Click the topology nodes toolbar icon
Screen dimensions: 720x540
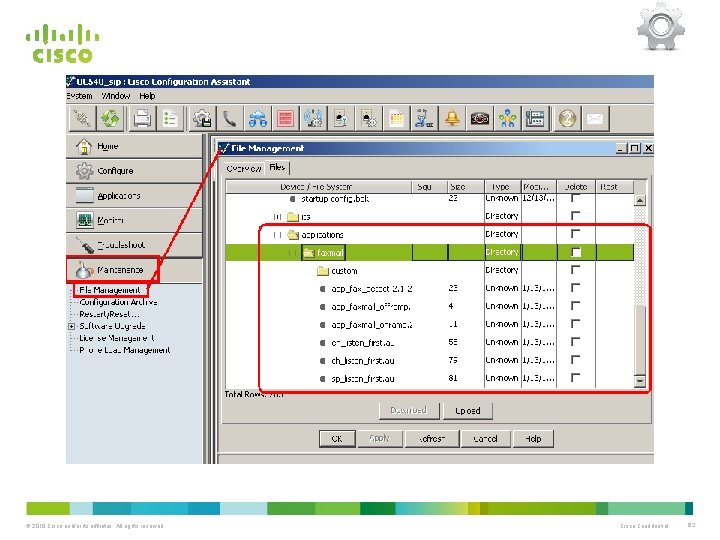[507, 119]
